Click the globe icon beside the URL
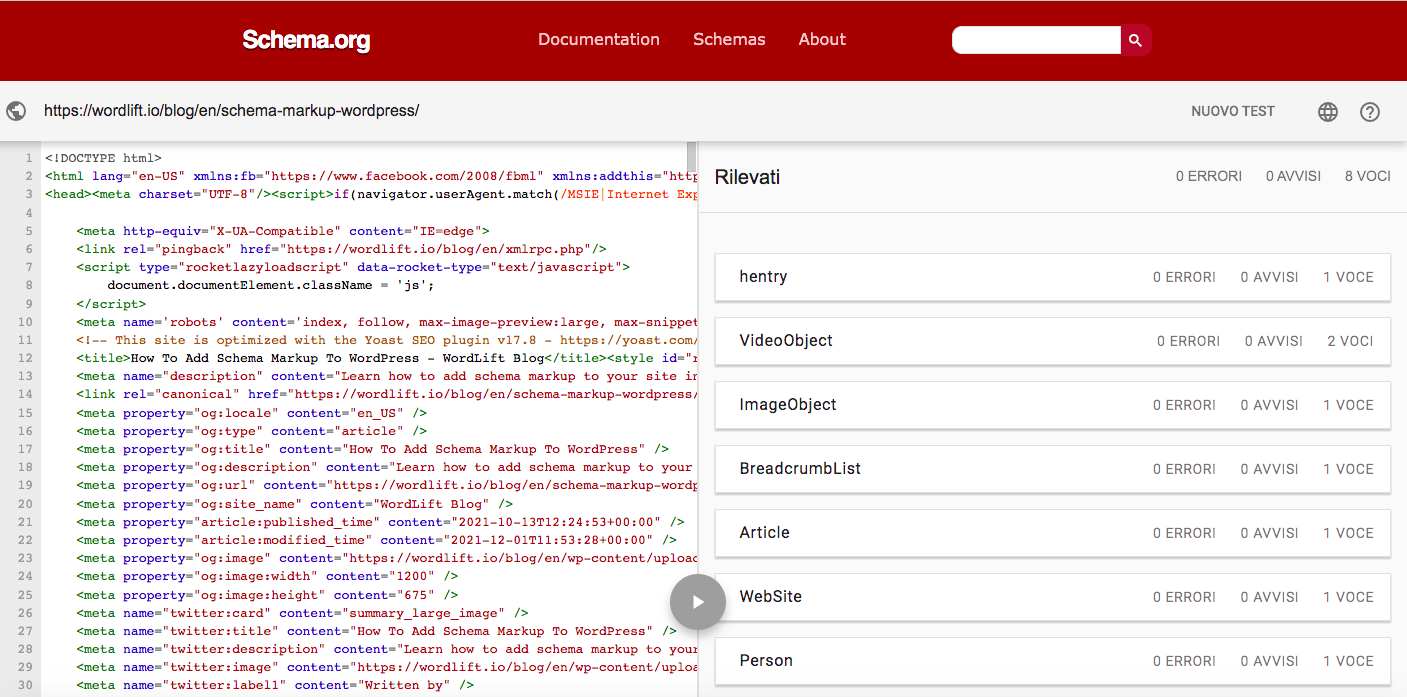 tap(16, 111)
